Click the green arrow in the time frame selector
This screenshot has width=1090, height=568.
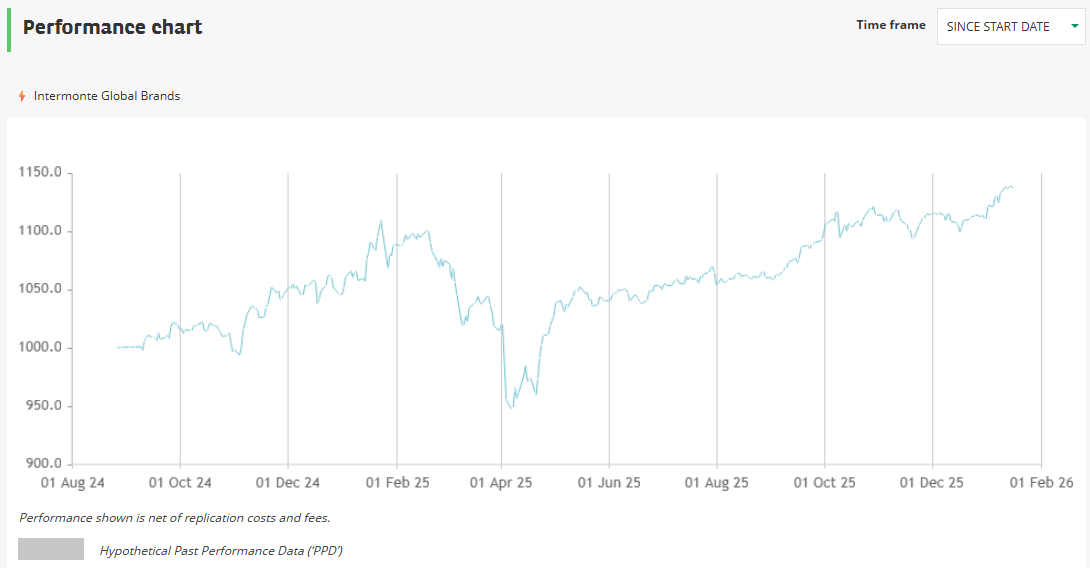tap(1074, 27)
